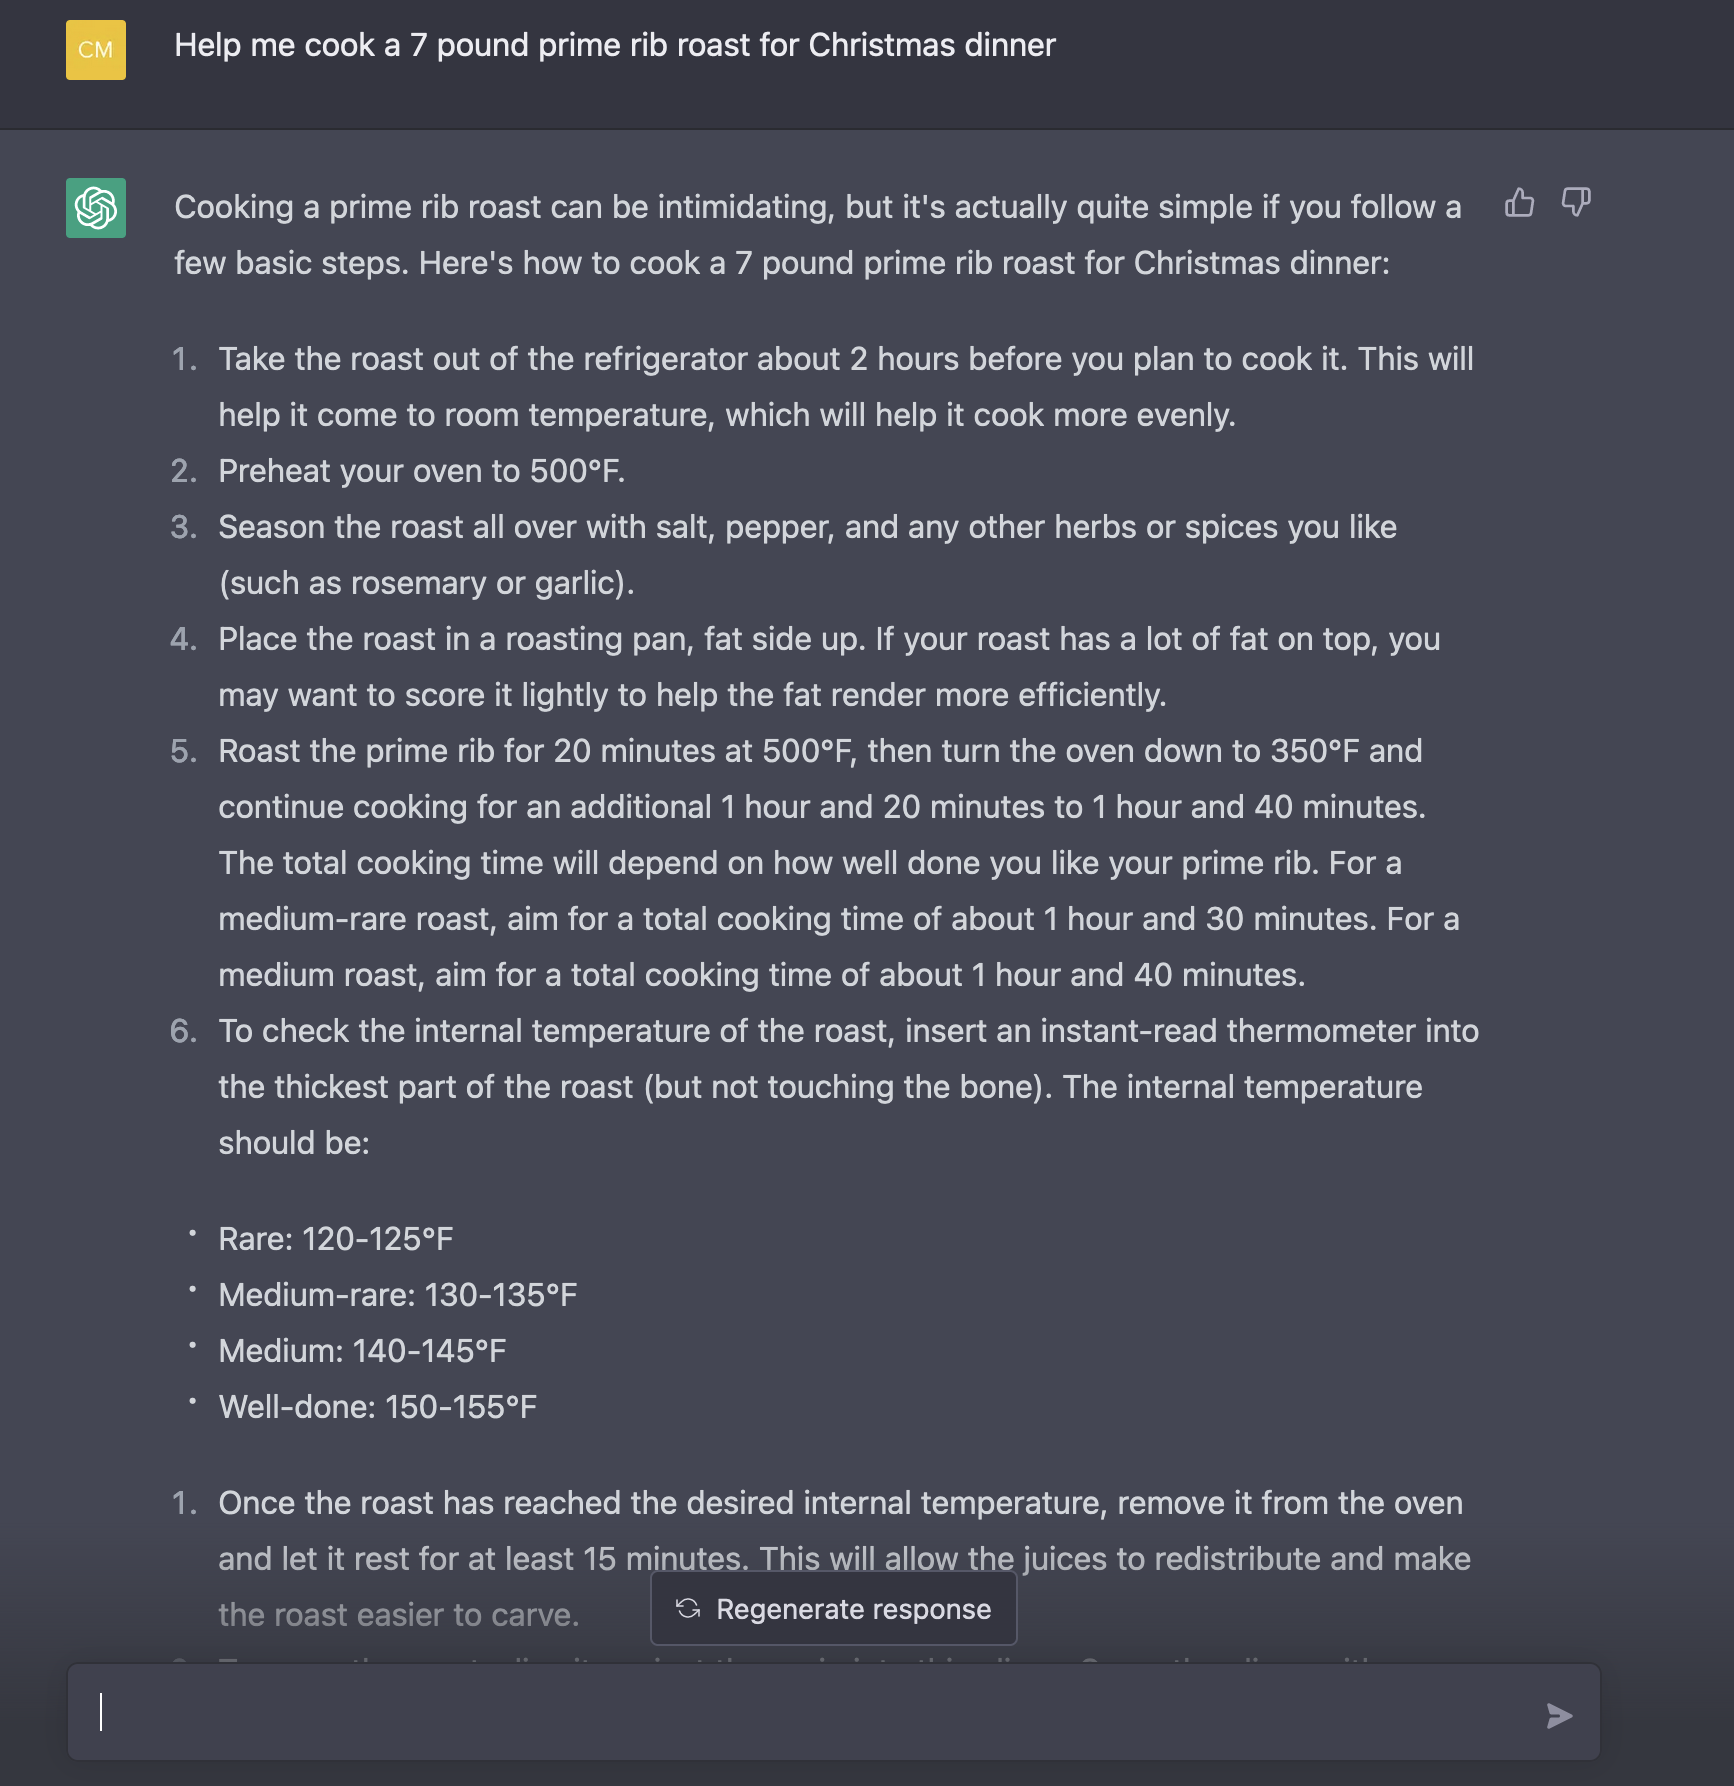This screenshot has width=1734, height=1786.
Task: Click the 'Rare: 120-125°F' bullet
Action: [x=335, y=1239]
